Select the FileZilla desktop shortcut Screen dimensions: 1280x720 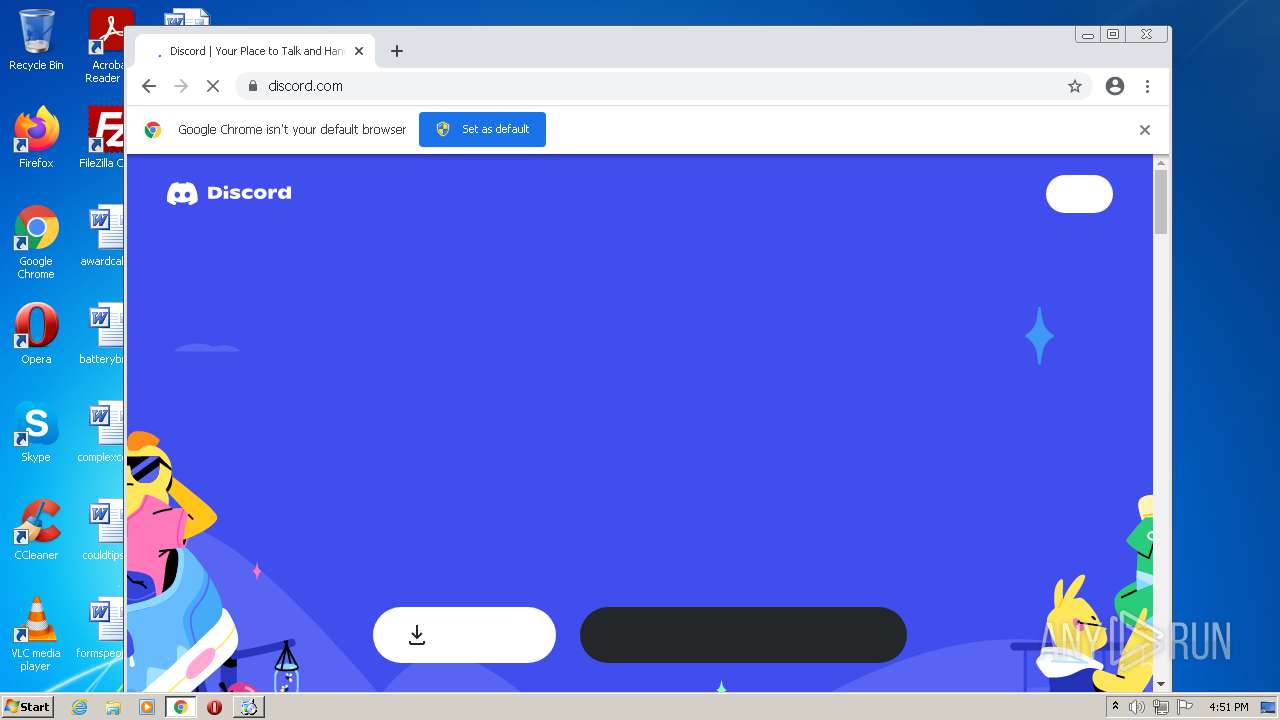tap(102, 137)
